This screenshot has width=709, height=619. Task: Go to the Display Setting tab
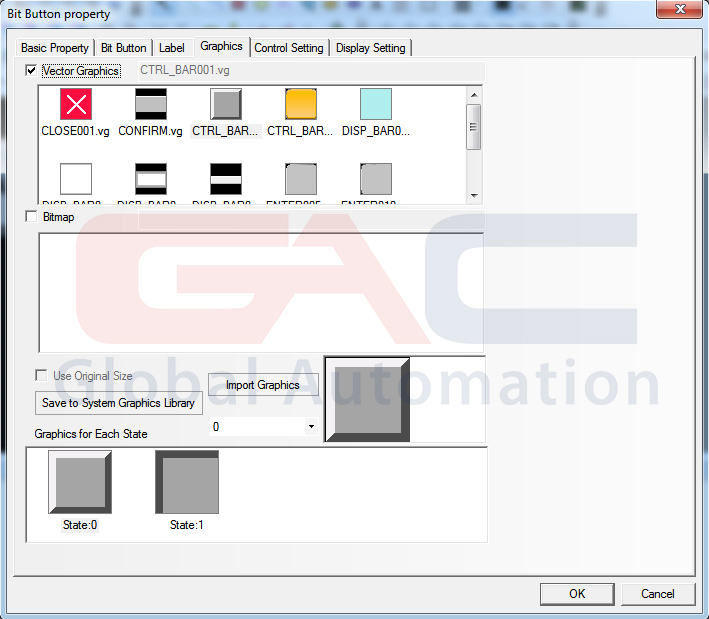click(x=370, y=48)
